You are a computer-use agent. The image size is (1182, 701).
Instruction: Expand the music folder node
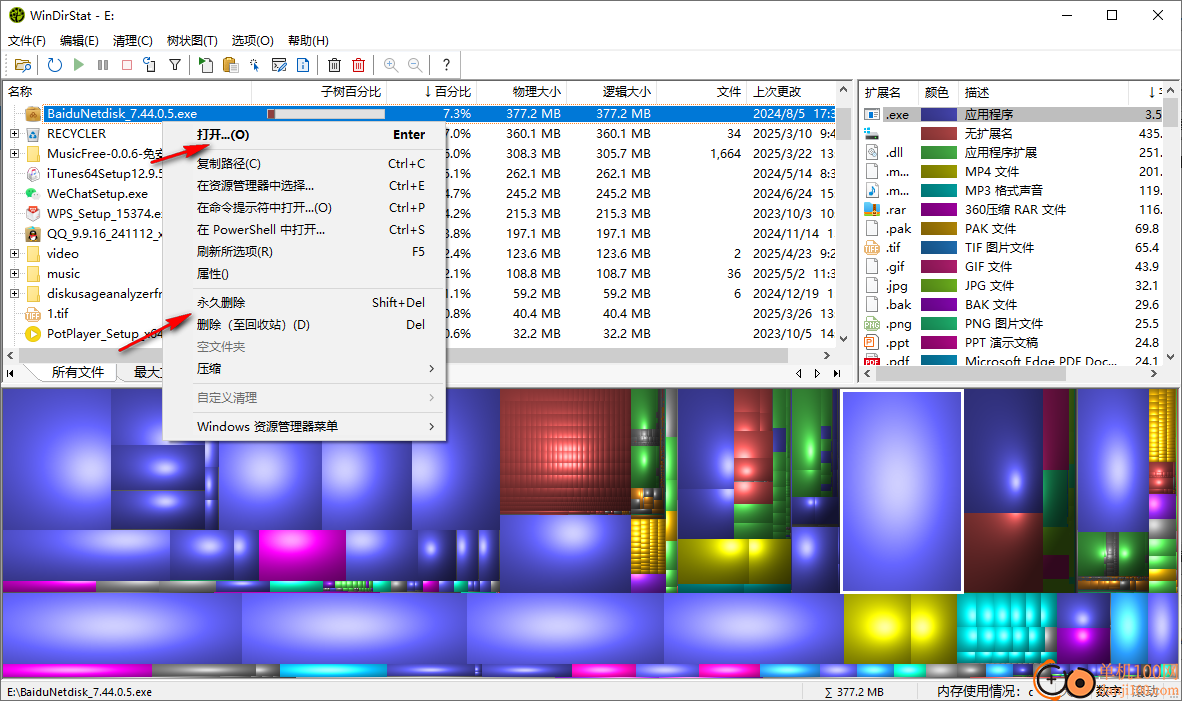(14, 274)
